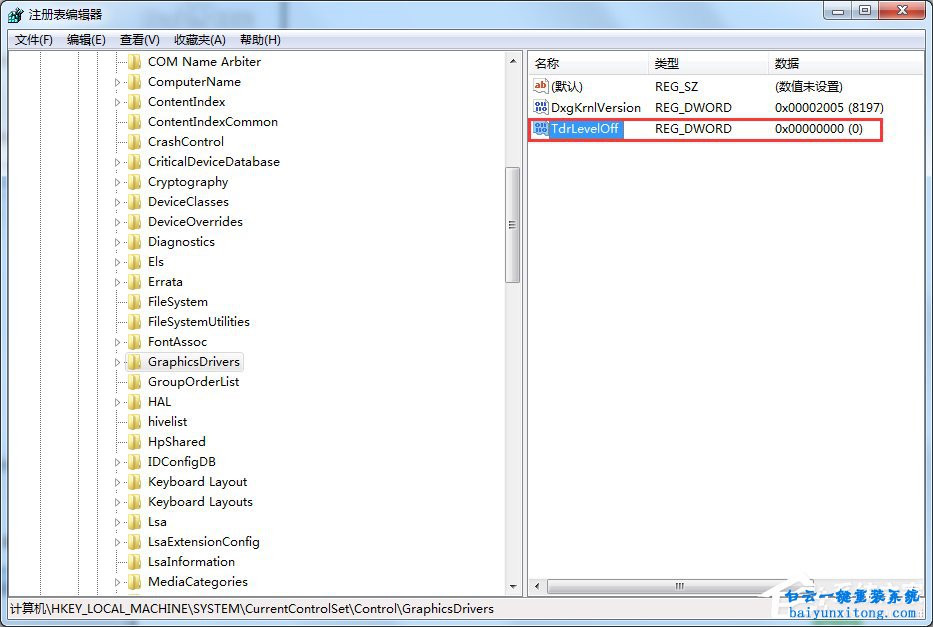Click the REG_SZ icon beside (默认)
The height and width of the screenshot is (627, 933).
[x=538, y=86]
